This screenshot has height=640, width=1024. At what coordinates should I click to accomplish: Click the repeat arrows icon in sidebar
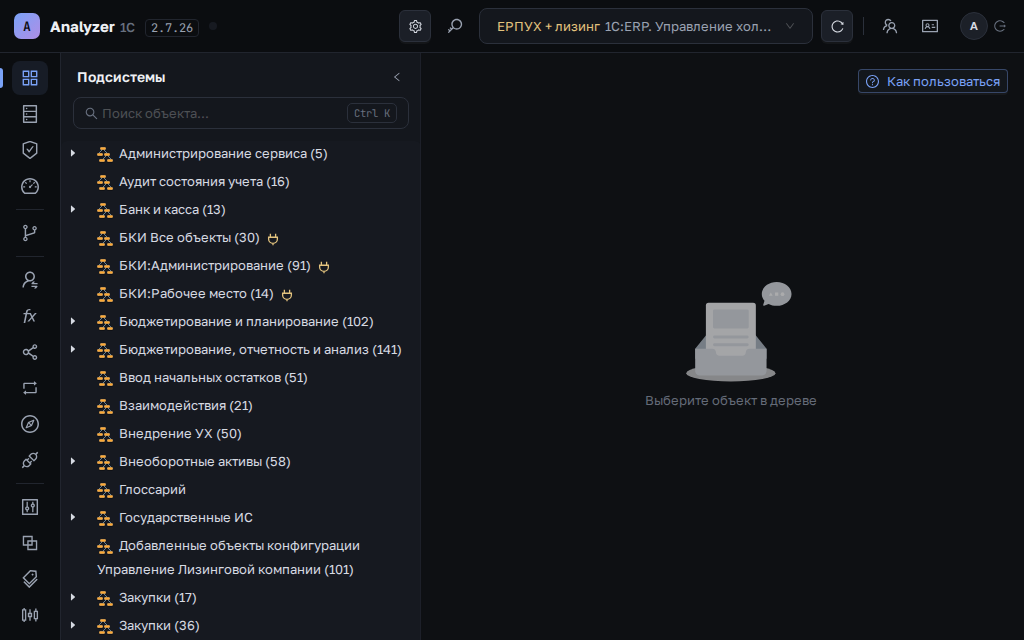[30, 388]
